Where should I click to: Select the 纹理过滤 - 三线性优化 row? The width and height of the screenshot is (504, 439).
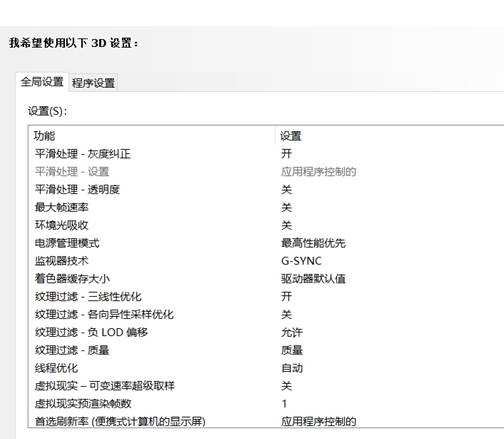[267, 297]
